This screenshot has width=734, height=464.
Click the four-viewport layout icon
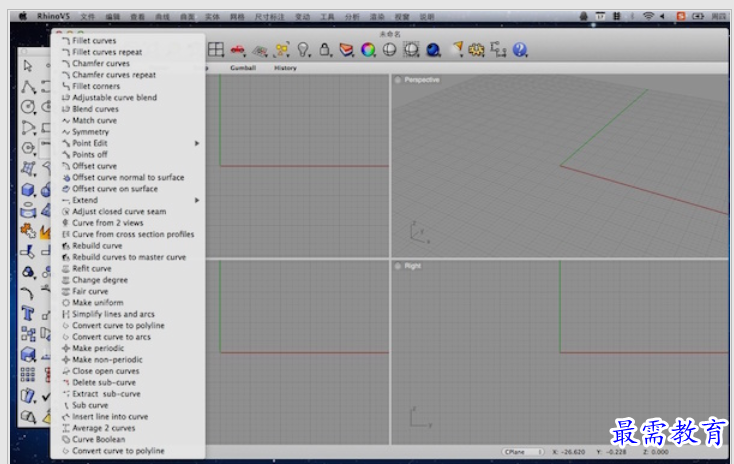tap(216, 49)
